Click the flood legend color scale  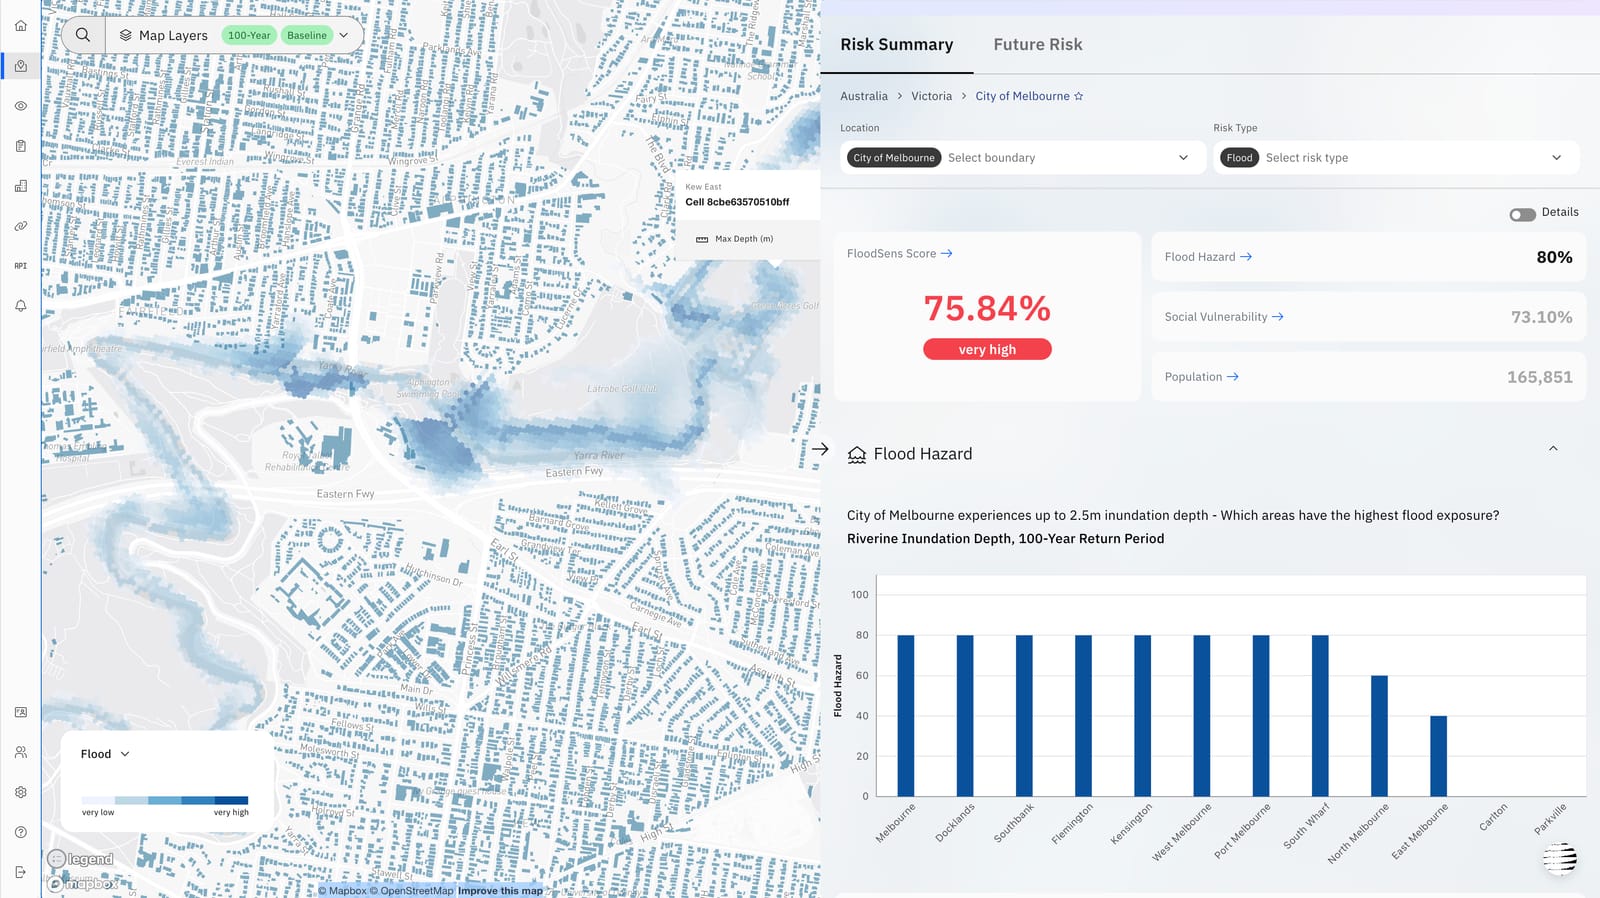click(165, 800)
